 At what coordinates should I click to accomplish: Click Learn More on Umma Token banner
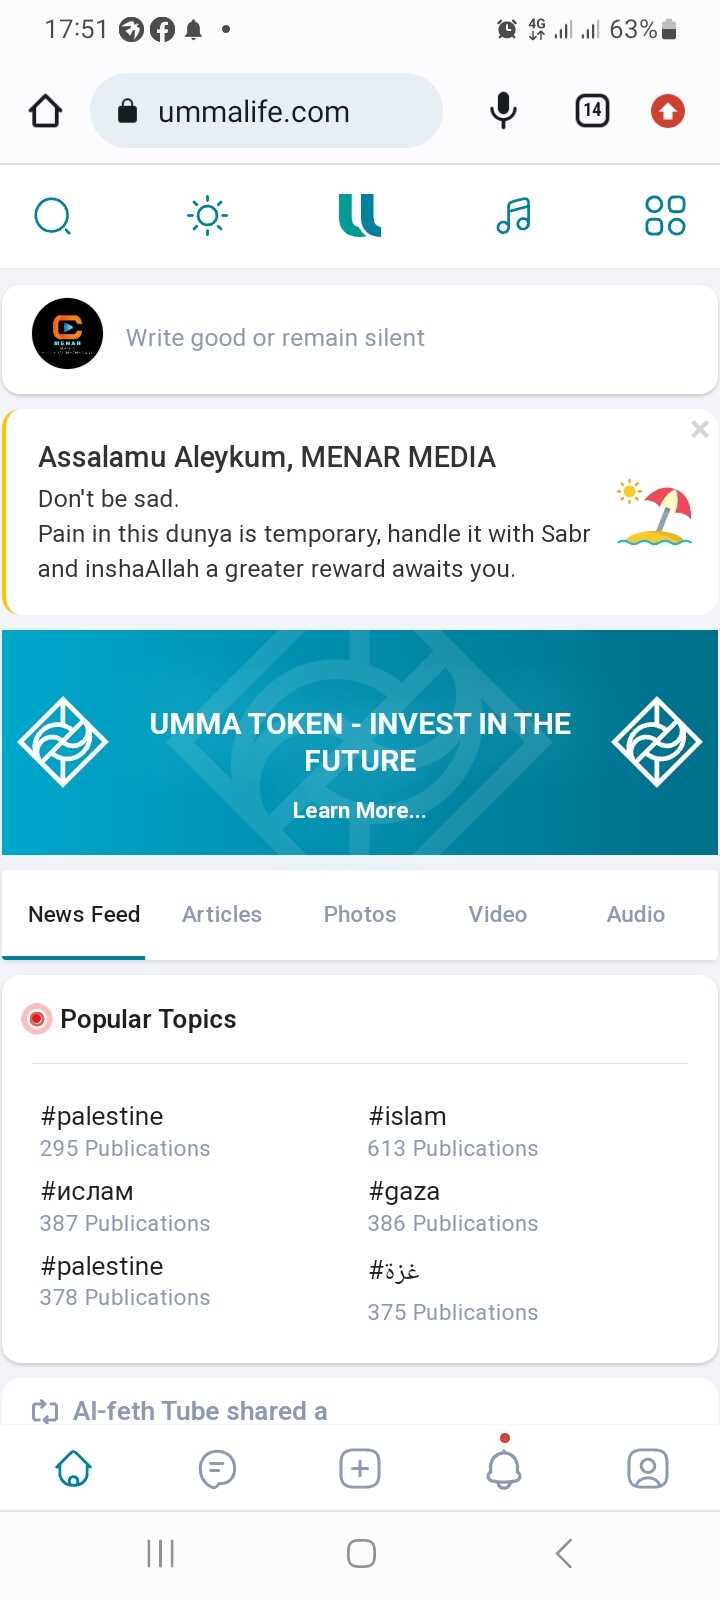[x=359, y=810]
